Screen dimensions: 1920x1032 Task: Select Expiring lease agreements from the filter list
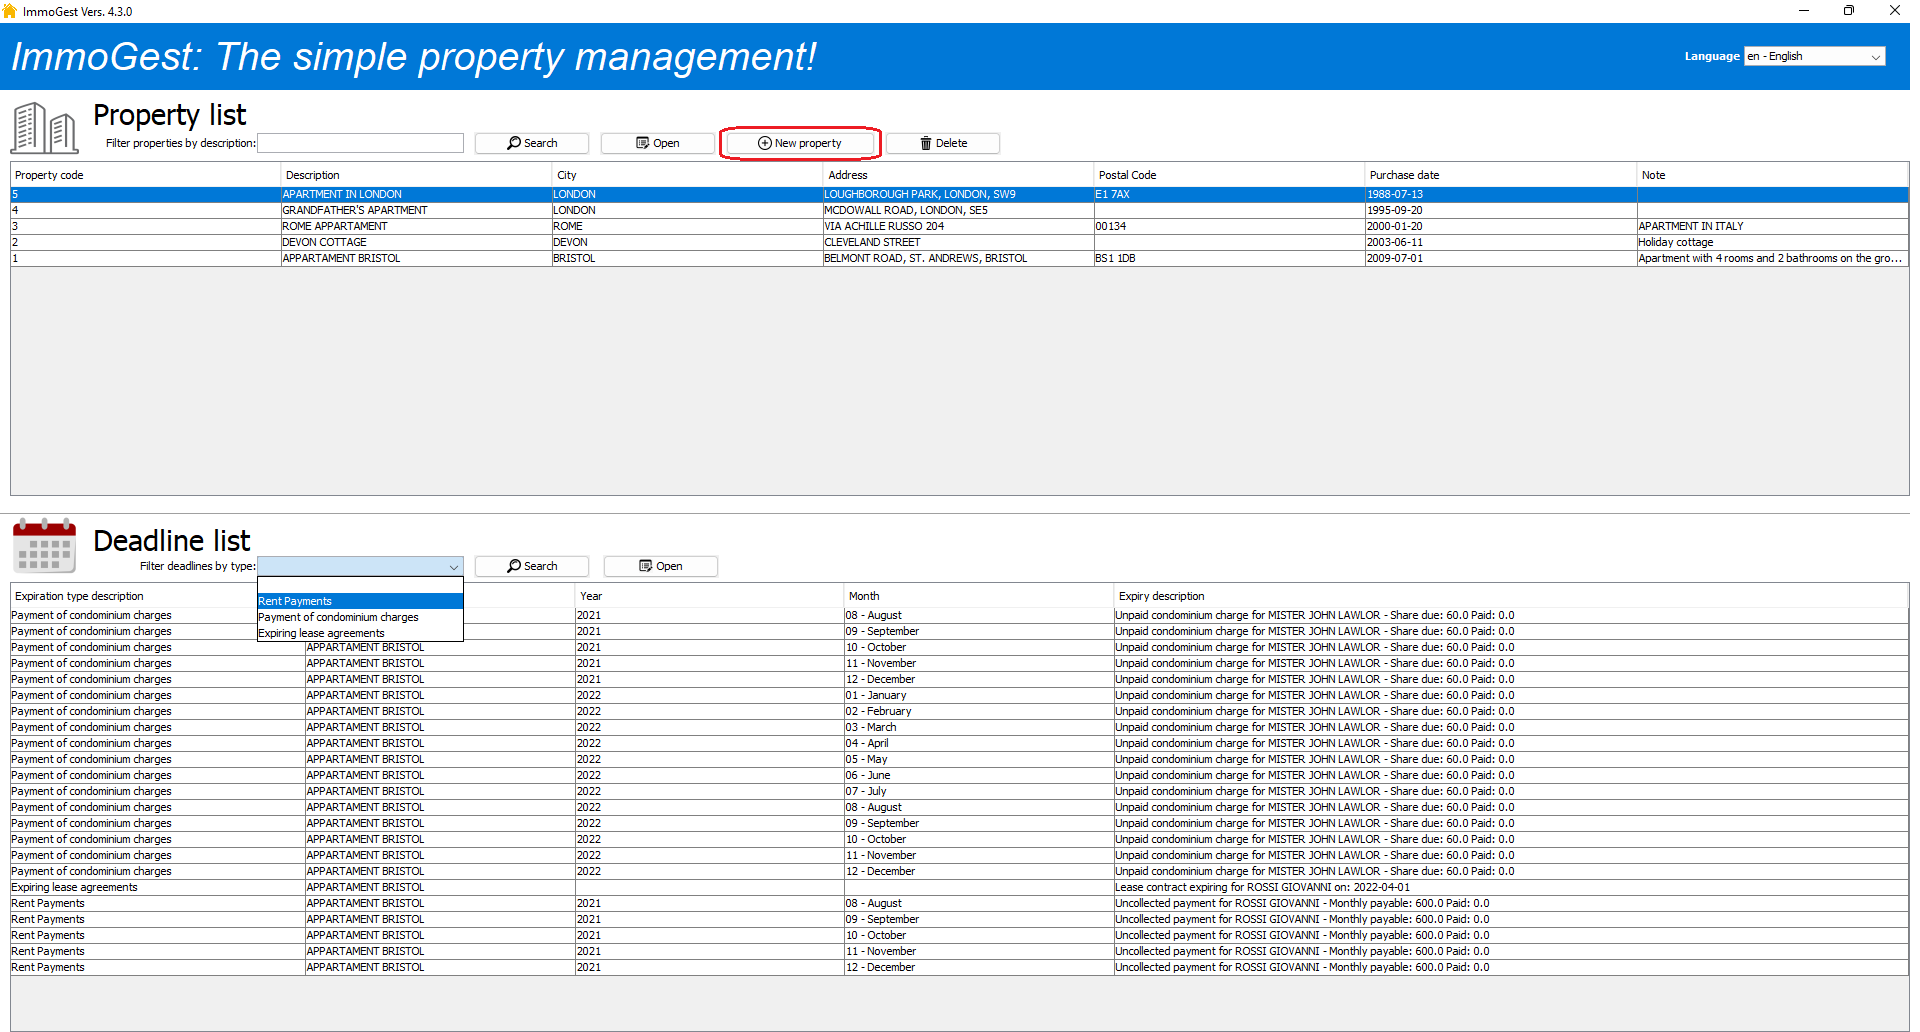[x=322, y=632]
